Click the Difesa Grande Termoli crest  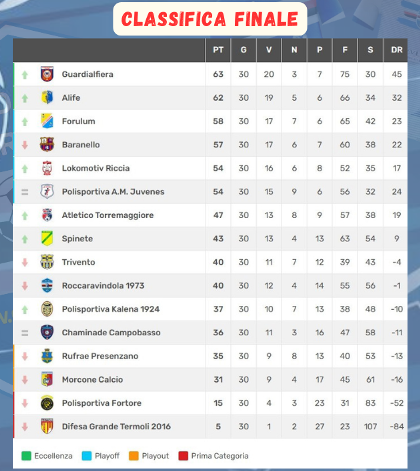(47, 426)
